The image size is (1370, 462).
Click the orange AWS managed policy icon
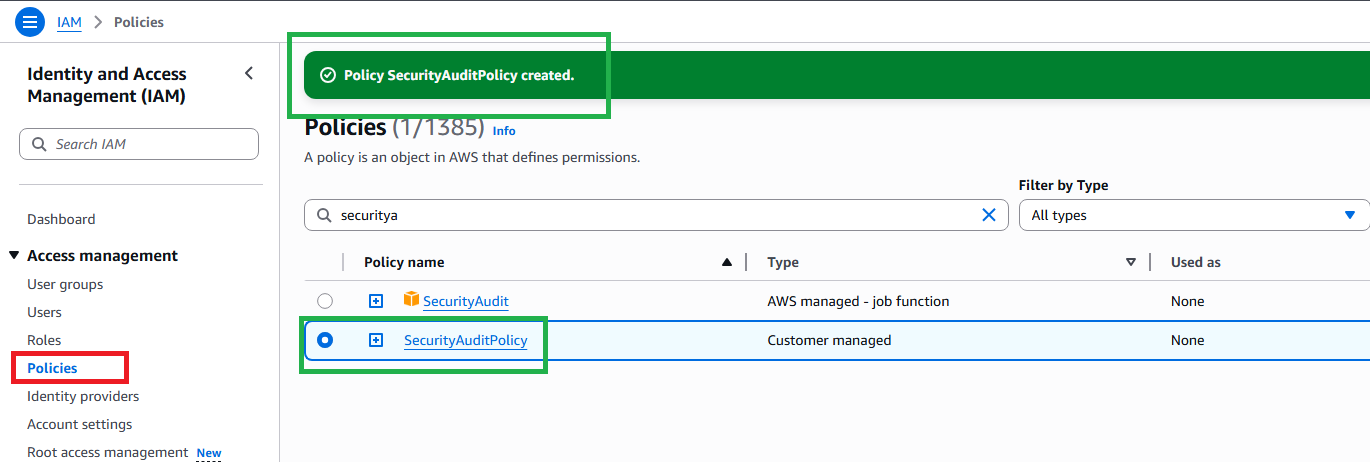[411, 299]
